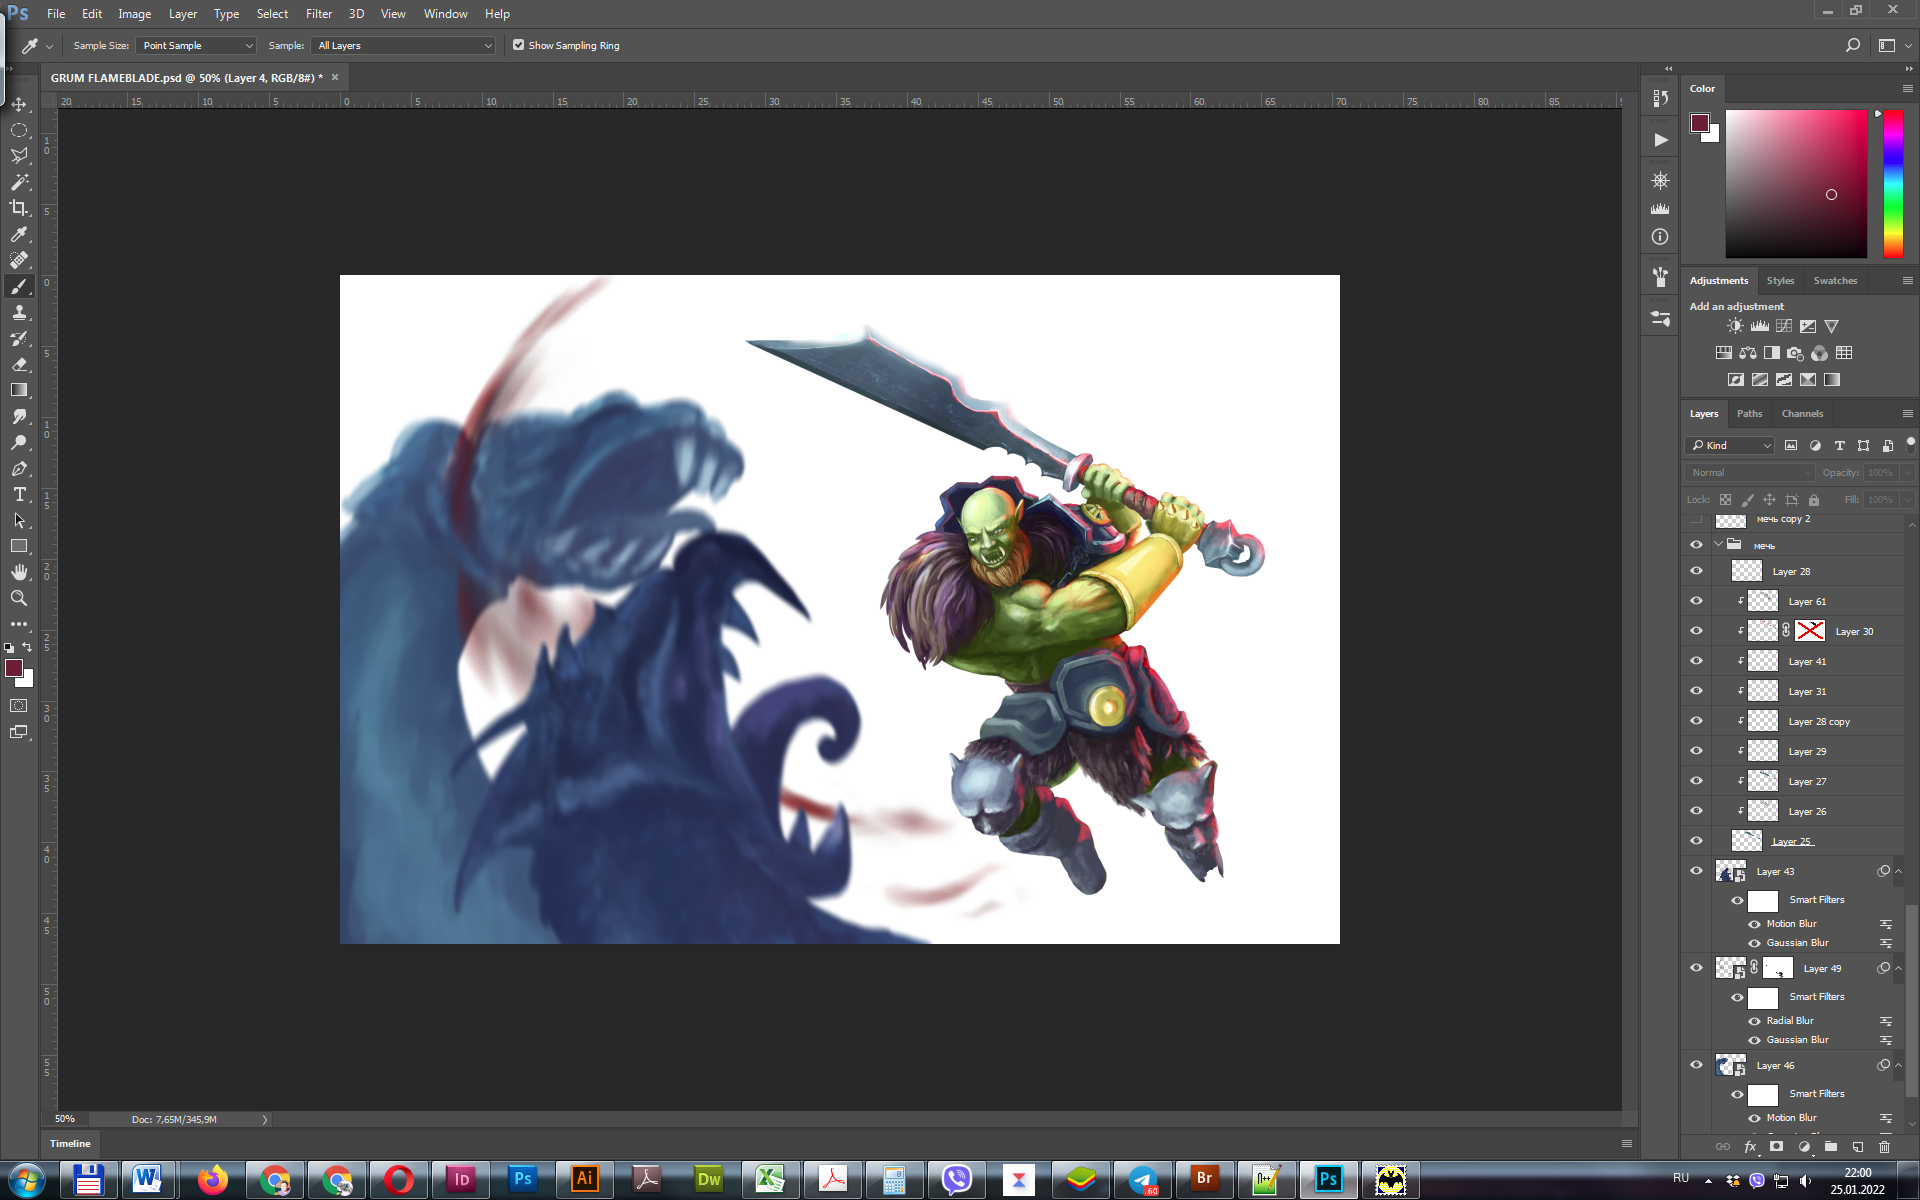Viewport: 1920px width, 1200px height.
Task: Hide Layer 61 visibility eye
Action: pos(1696,601)
